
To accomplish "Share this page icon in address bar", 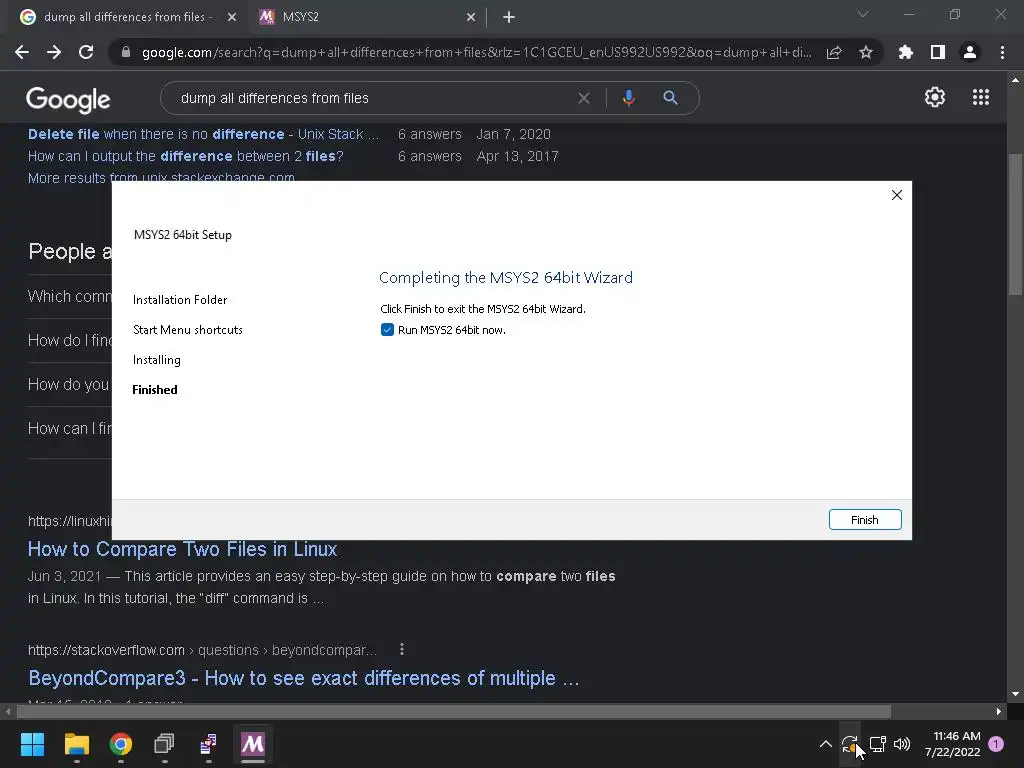I will pos(834,52).
